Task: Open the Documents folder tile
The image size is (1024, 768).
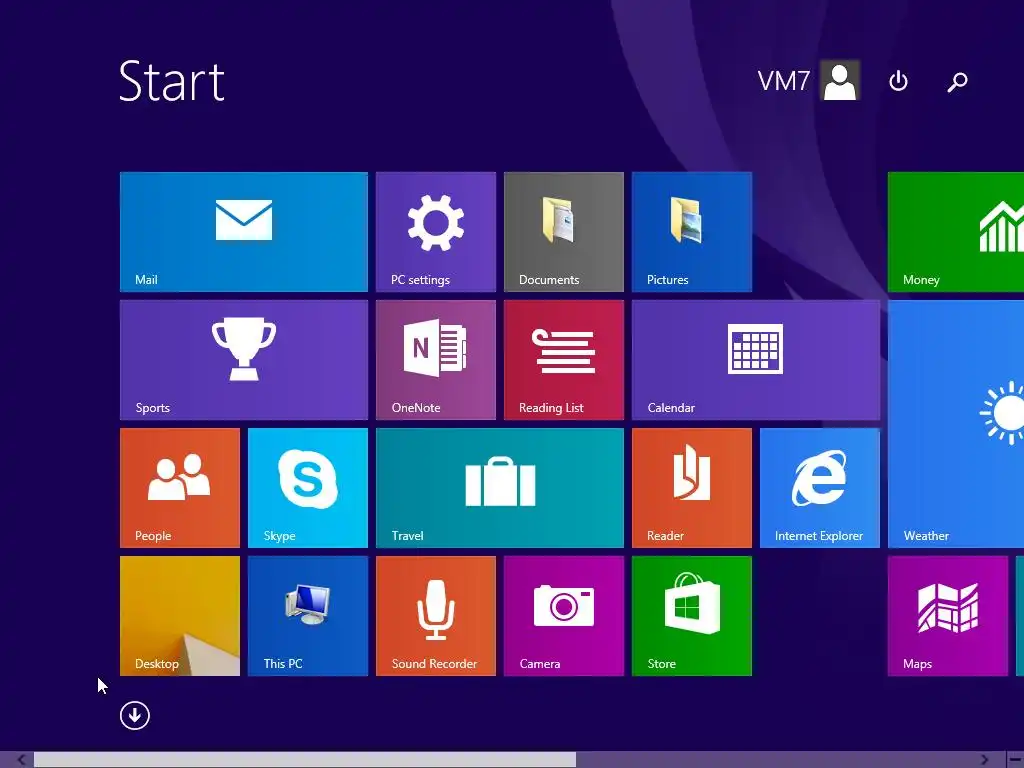Action: pyautogui.click(x=564, y=232)
